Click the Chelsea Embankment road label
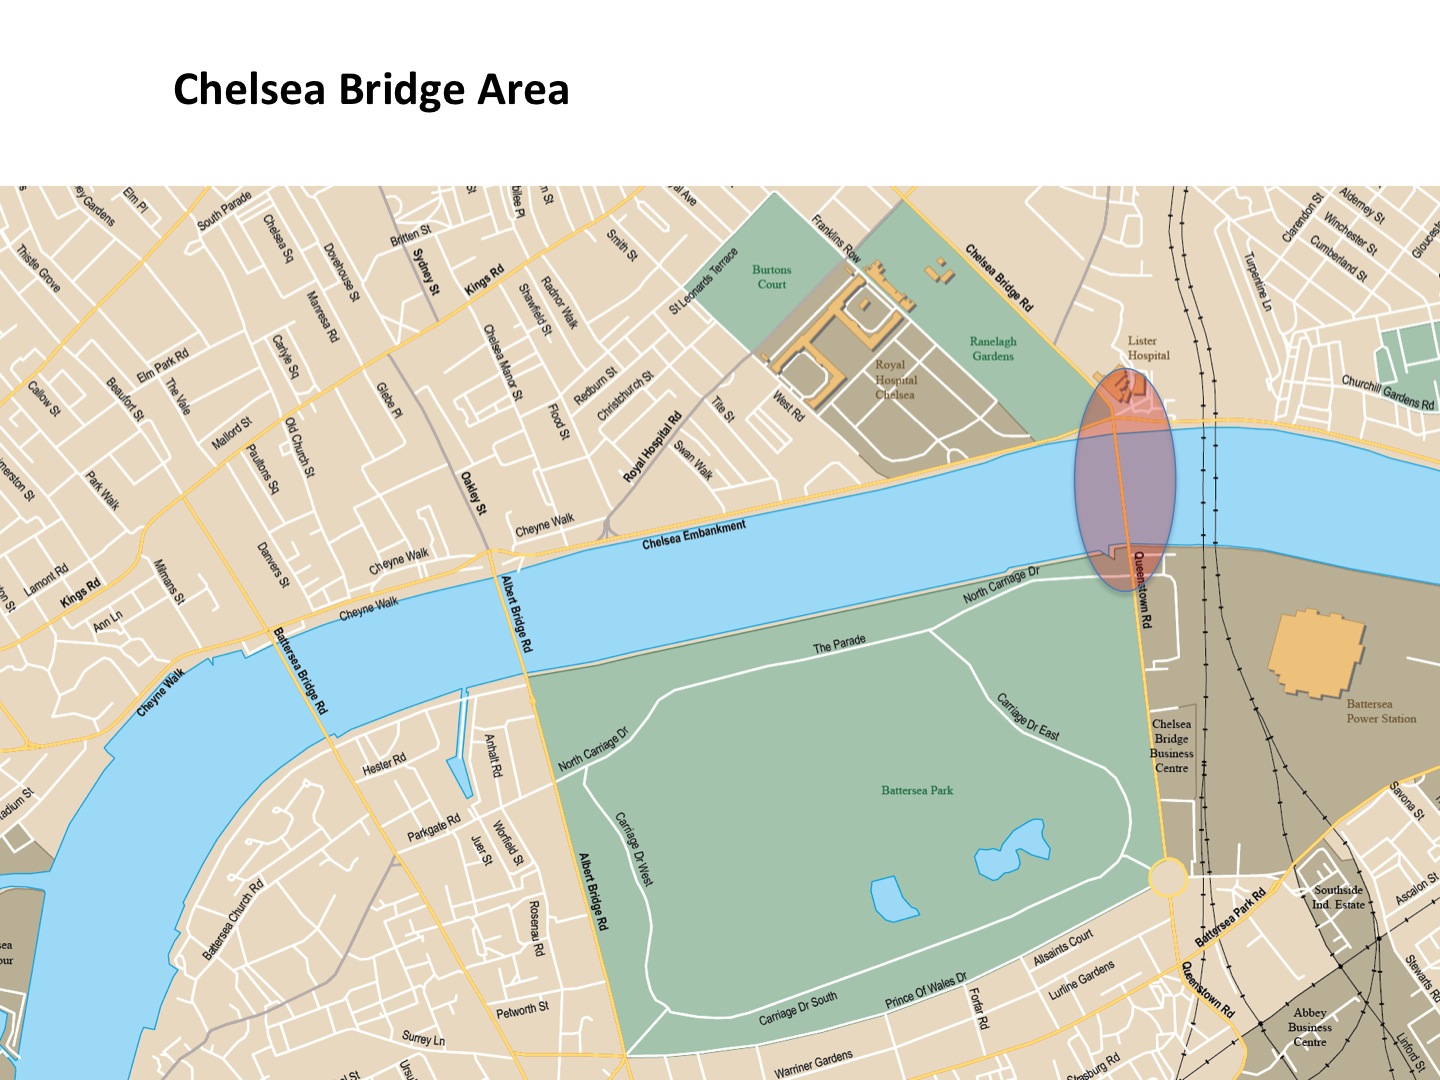1440x1080 pixels. (694, 535)
